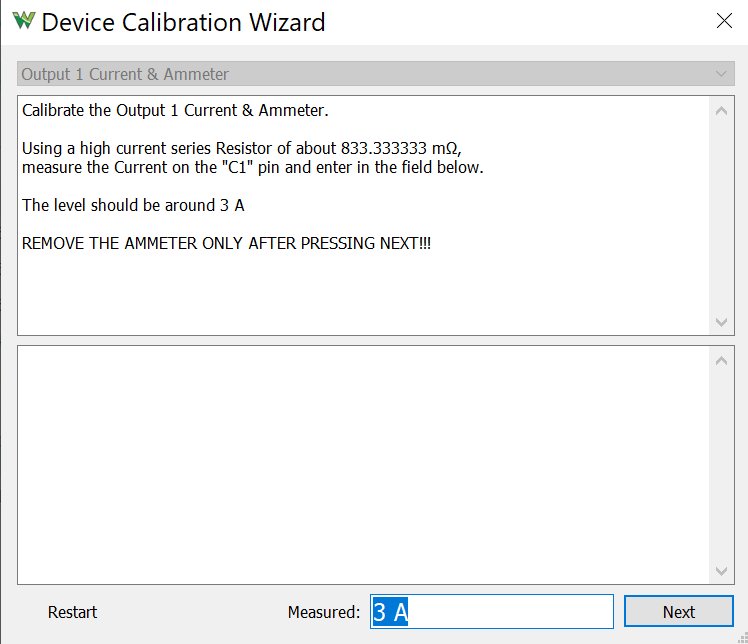Click the 'Measured:' label
The width and height of the screenshot is (748, 644).
click(x=324, y=612)
